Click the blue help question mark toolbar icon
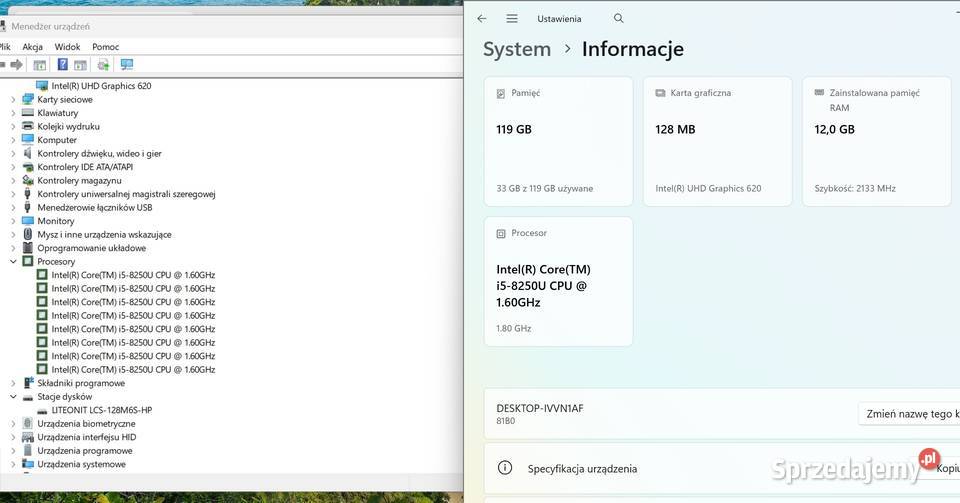Image resolution: width=960 pixels, height=503 pixels. point(62,64)
